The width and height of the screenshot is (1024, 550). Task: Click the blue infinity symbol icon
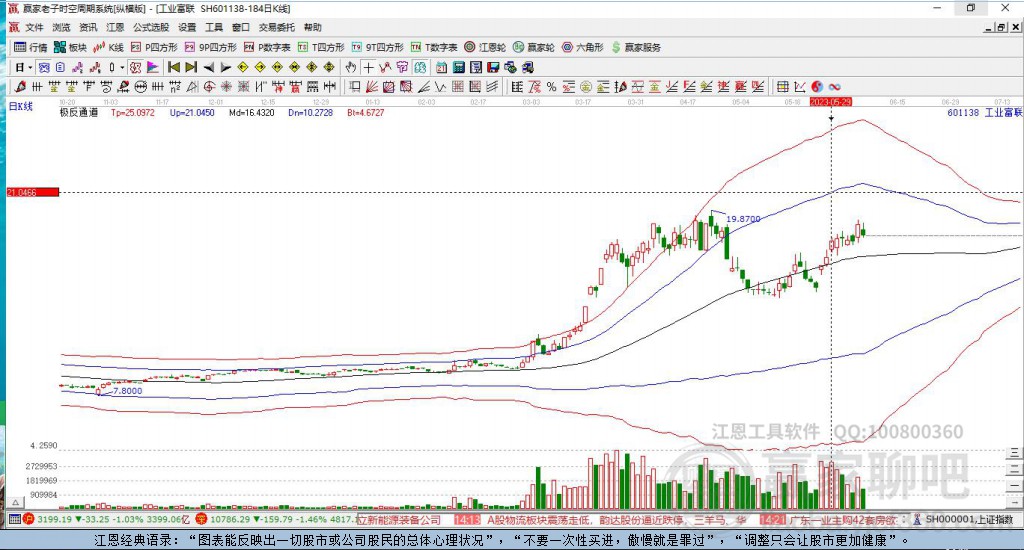point(834,86)
